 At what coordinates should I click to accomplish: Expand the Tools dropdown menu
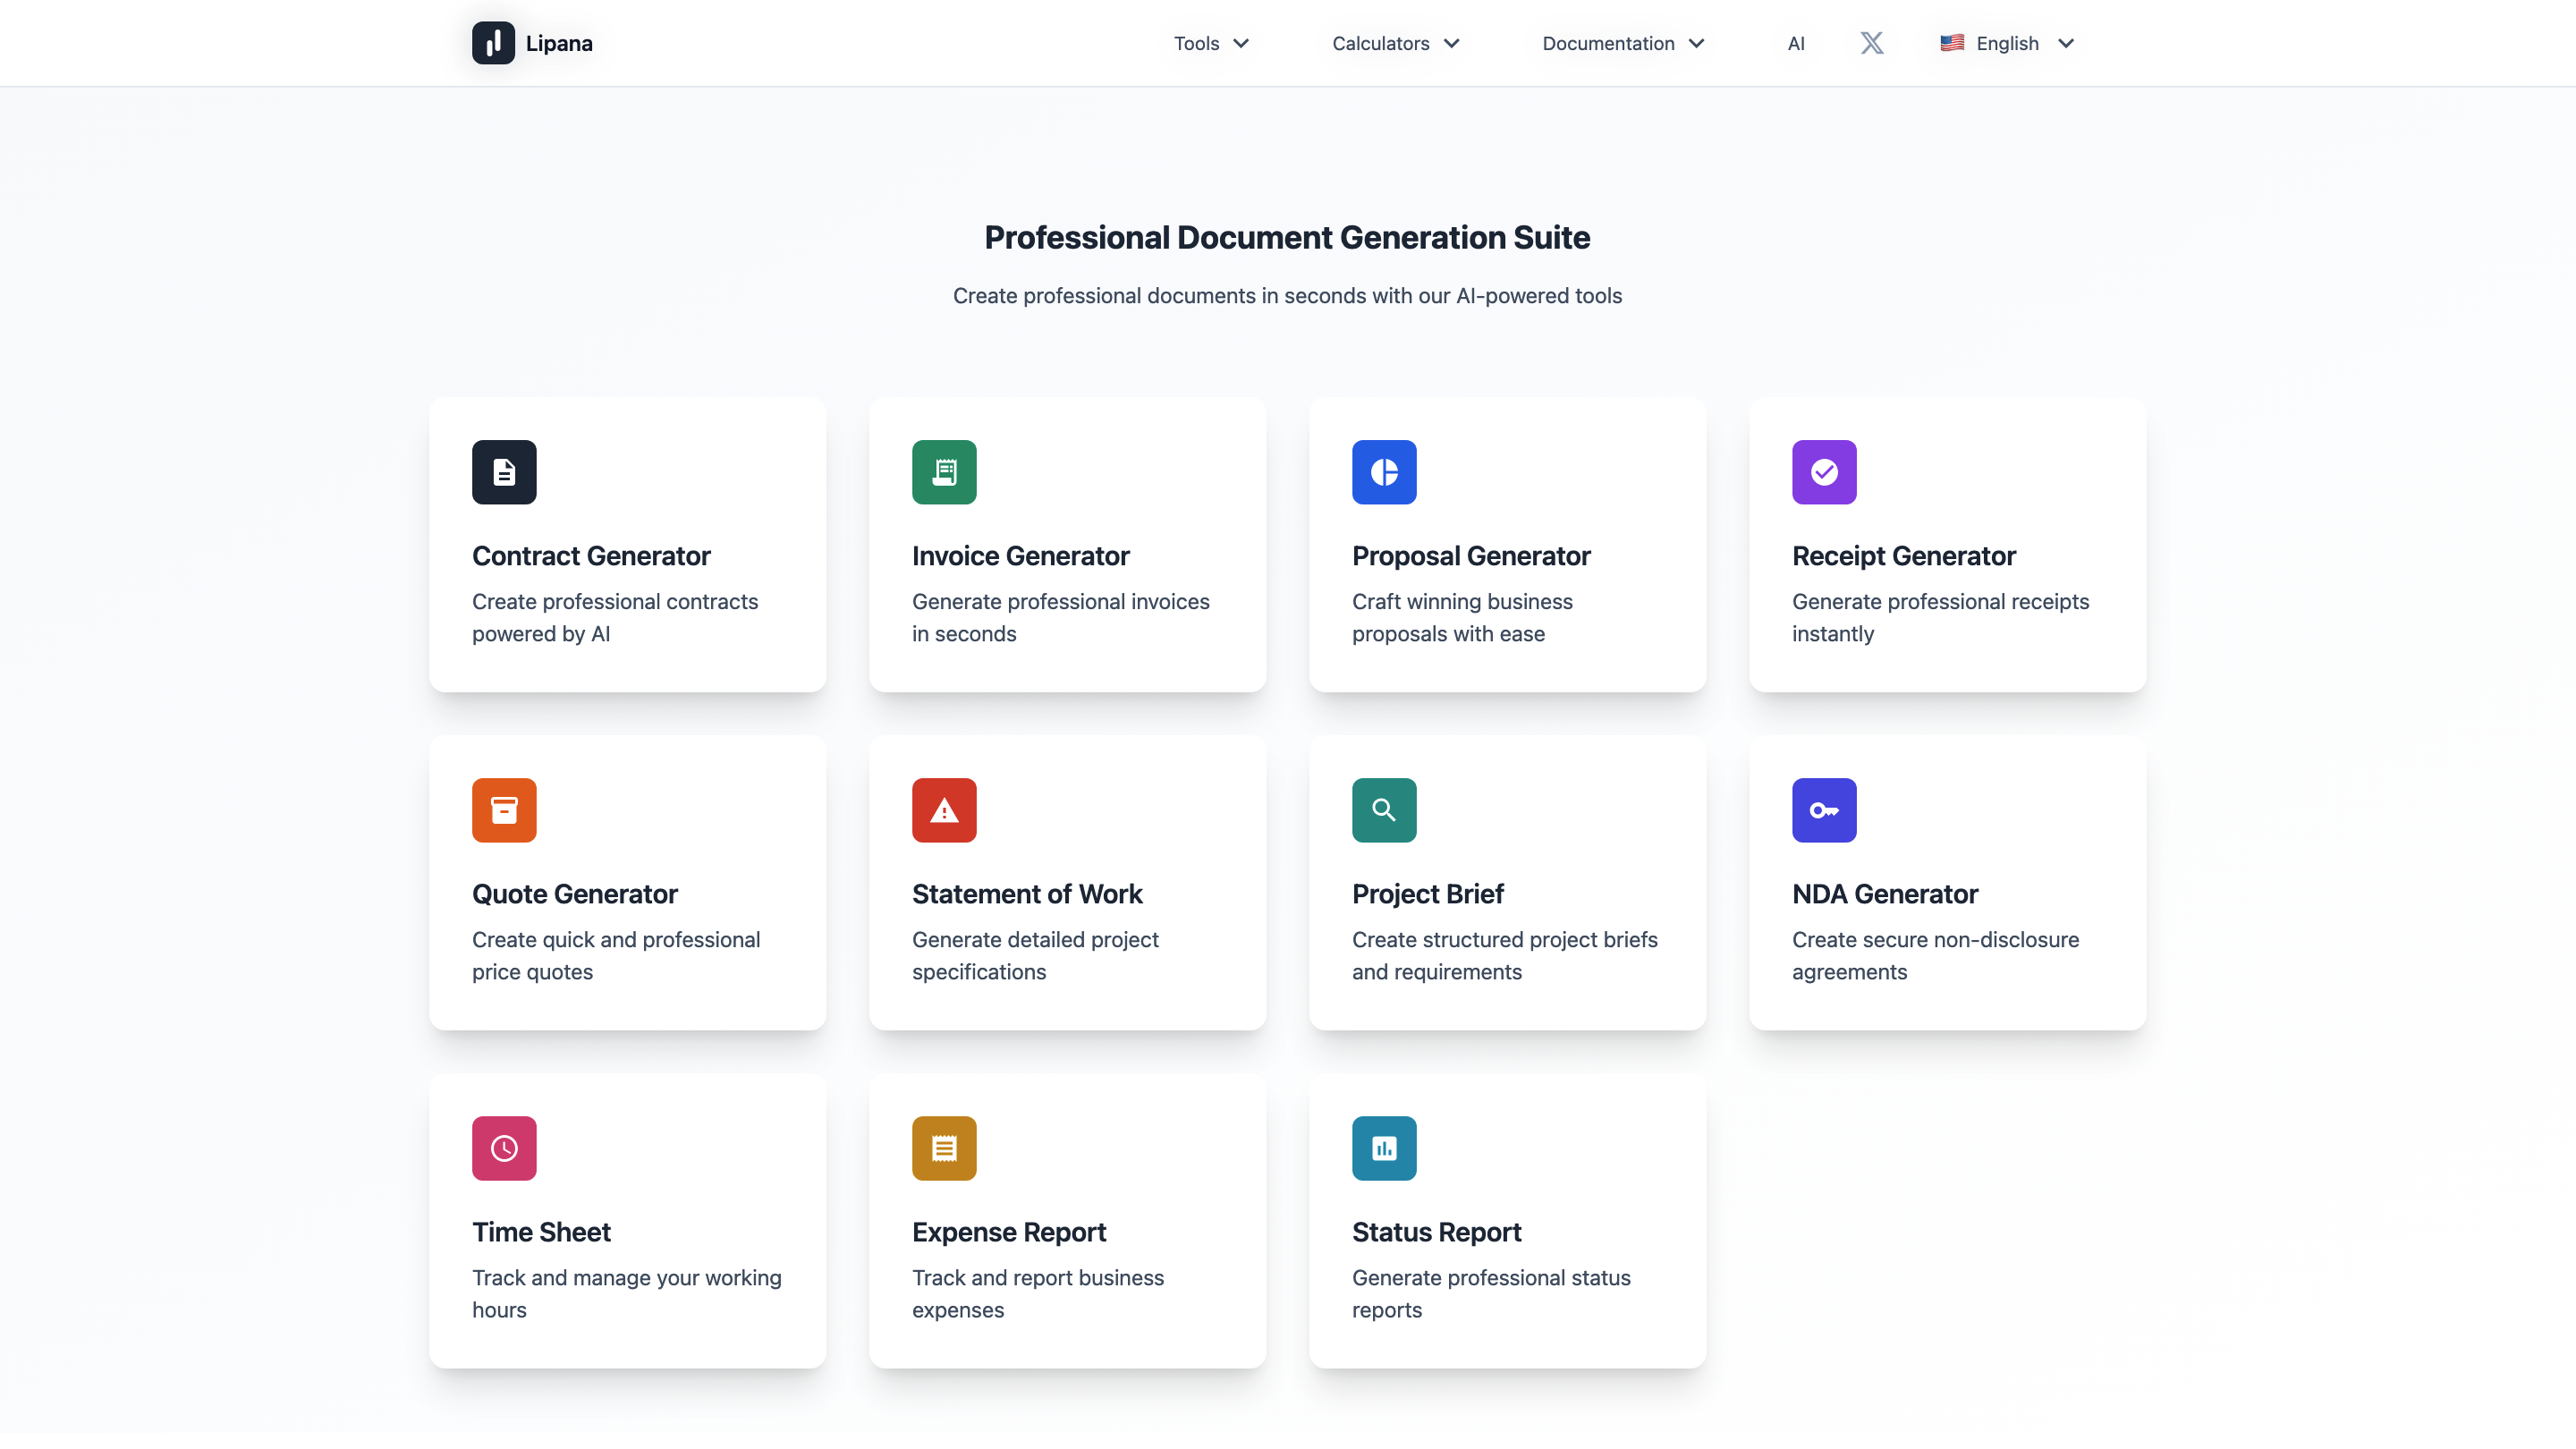click(1211, 43)
